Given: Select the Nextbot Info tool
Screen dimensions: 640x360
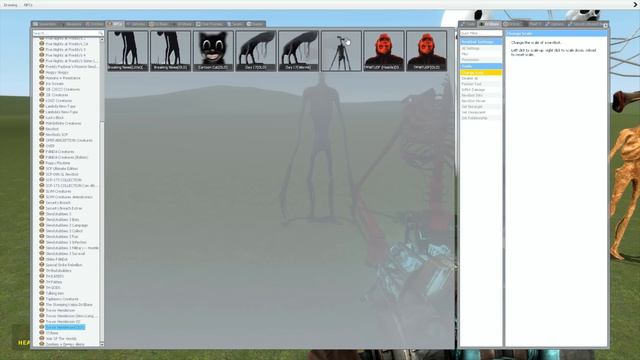Looking at the screenshot, I should pos(481,95).
